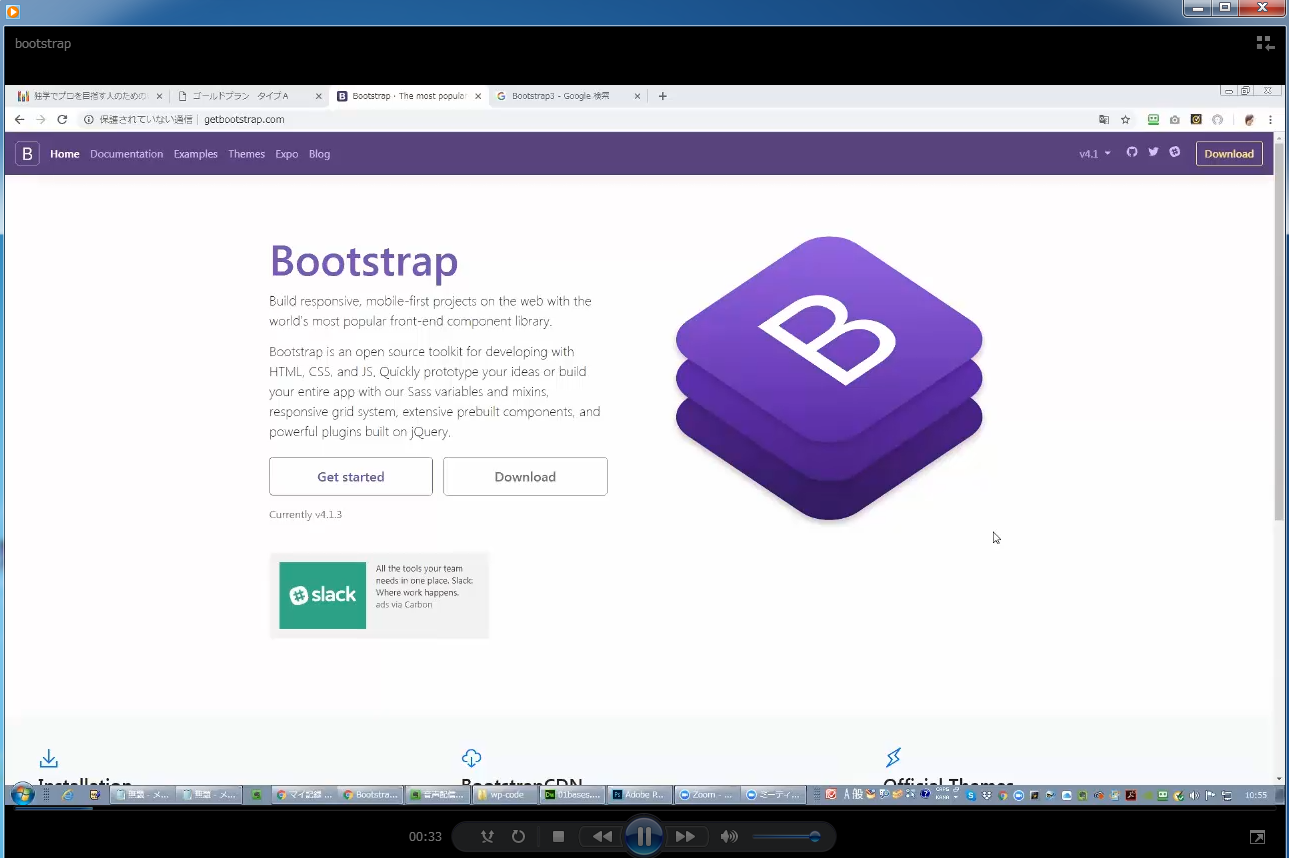Viewport: 1289px width, 858px height.
Task: Toggle repeat mode in the player
Action: point(518,837)
